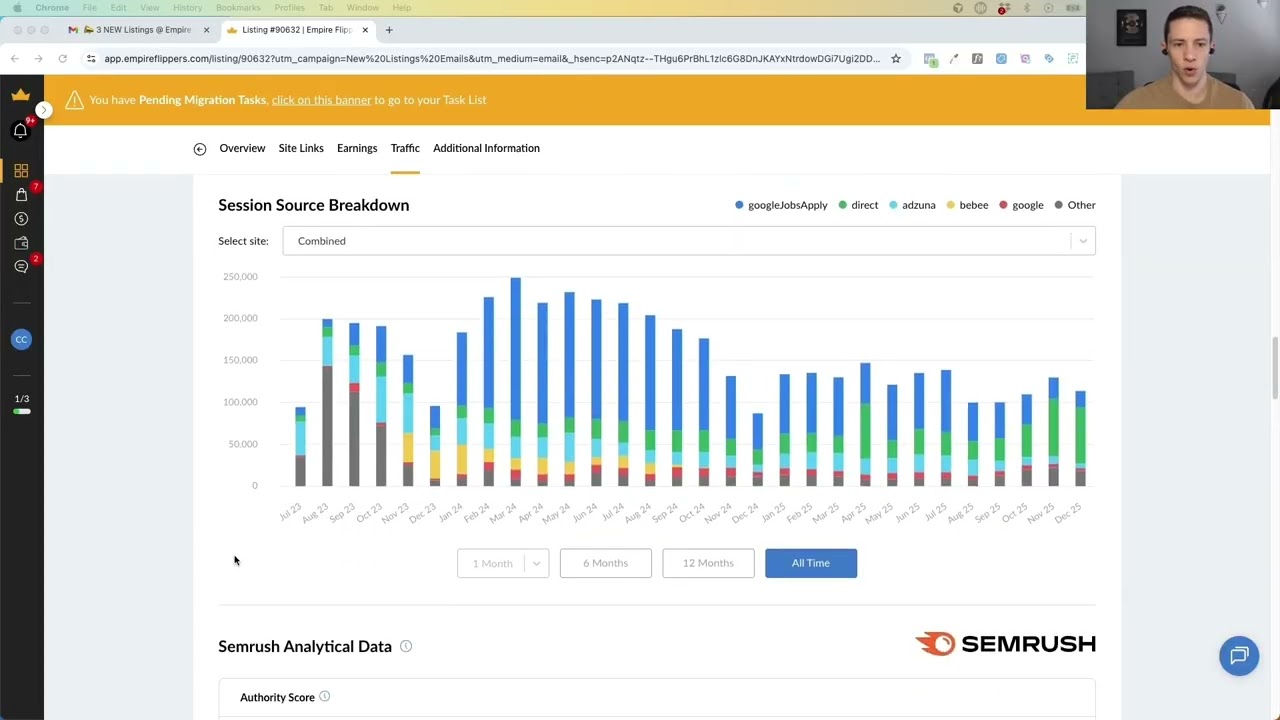
Task: Click the Mar 24 peak bar
Action: (x=515, y=382)
